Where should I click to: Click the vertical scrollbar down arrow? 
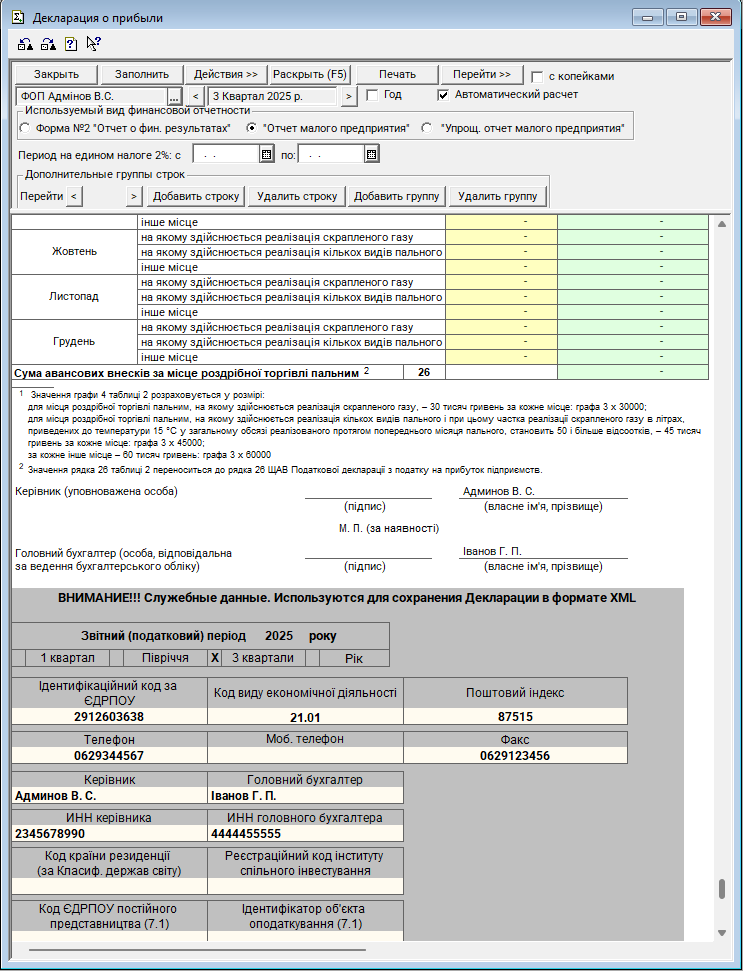722,933
